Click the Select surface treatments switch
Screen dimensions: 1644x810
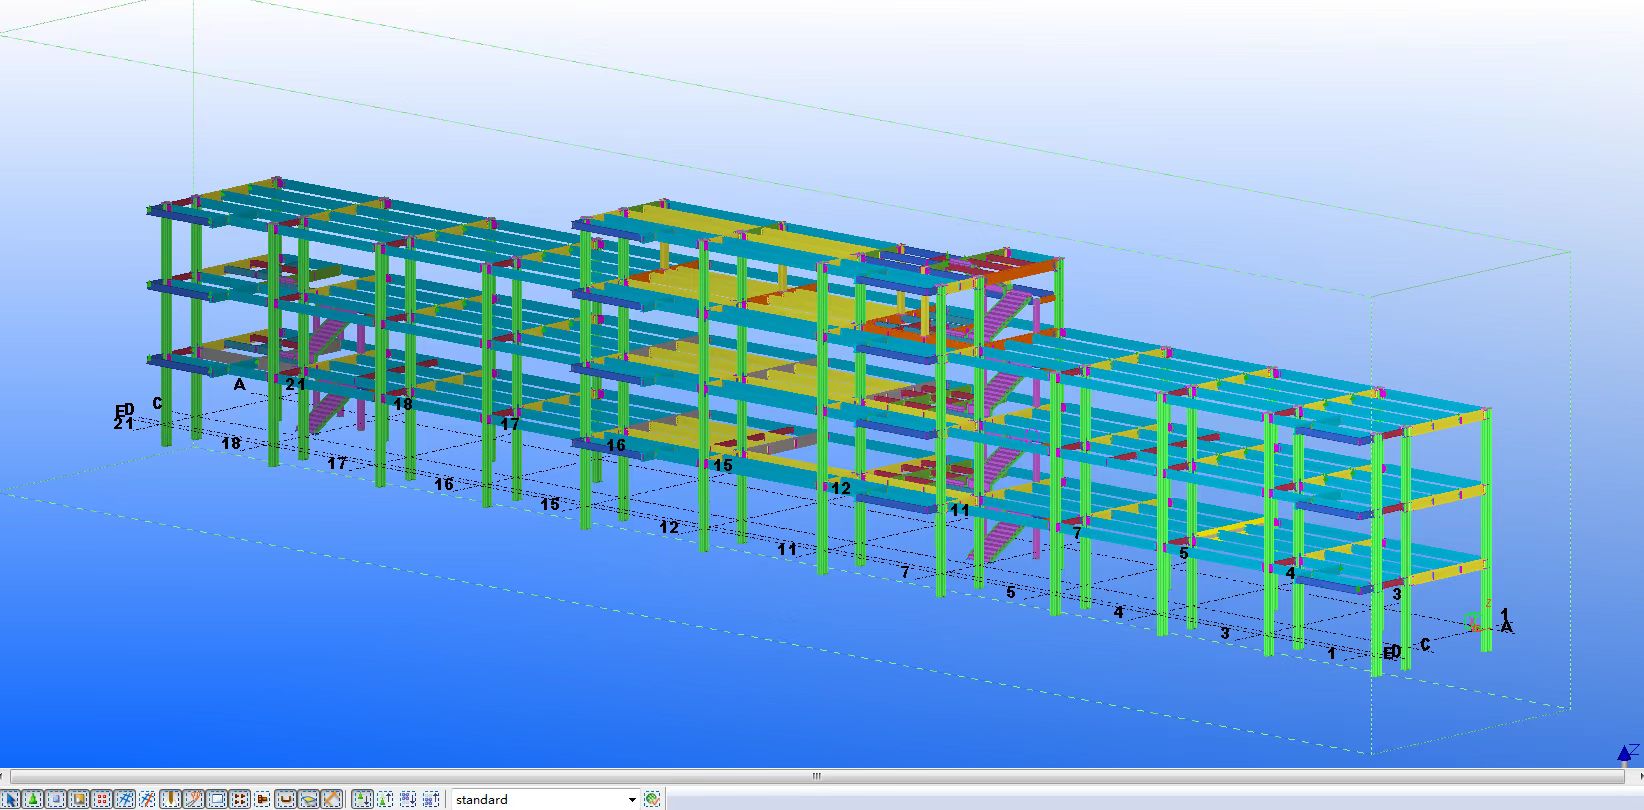click(79, 799)
